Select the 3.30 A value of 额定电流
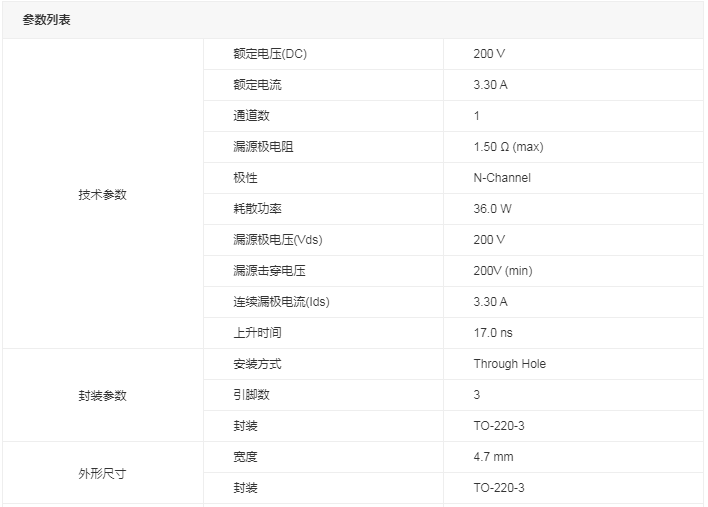Screen dimensions: 708x507 pyautogui.click(x=491, y=85)
